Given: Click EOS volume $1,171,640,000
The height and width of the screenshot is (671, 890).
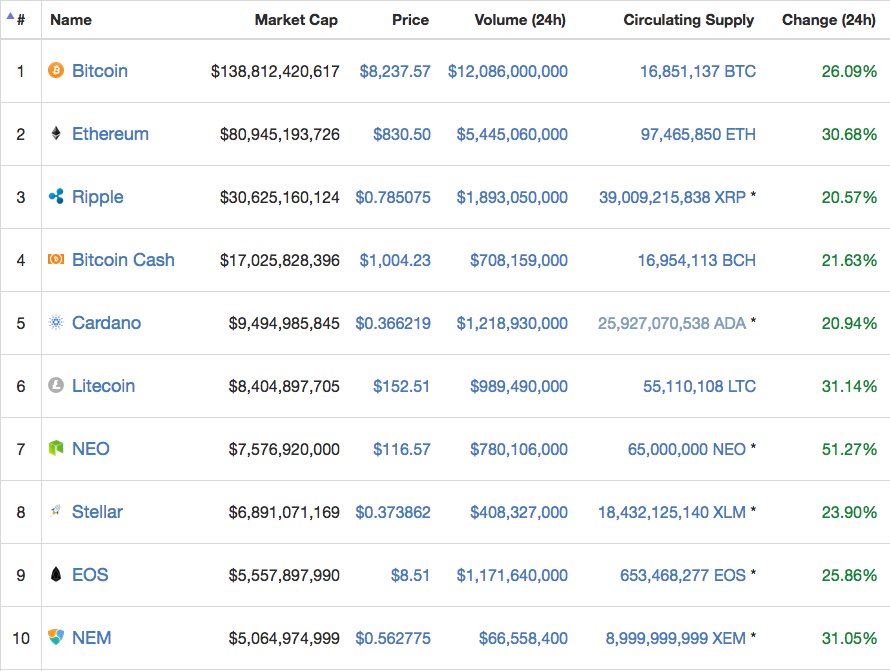Looking at the screenshot, I should coord(512,576).
